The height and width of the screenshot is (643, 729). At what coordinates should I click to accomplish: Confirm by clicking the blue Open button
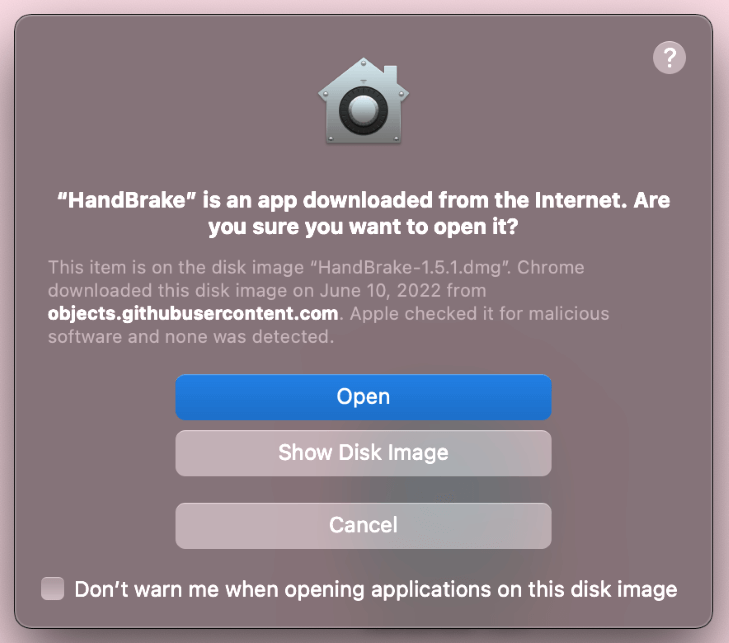click(x=363, y=397)
